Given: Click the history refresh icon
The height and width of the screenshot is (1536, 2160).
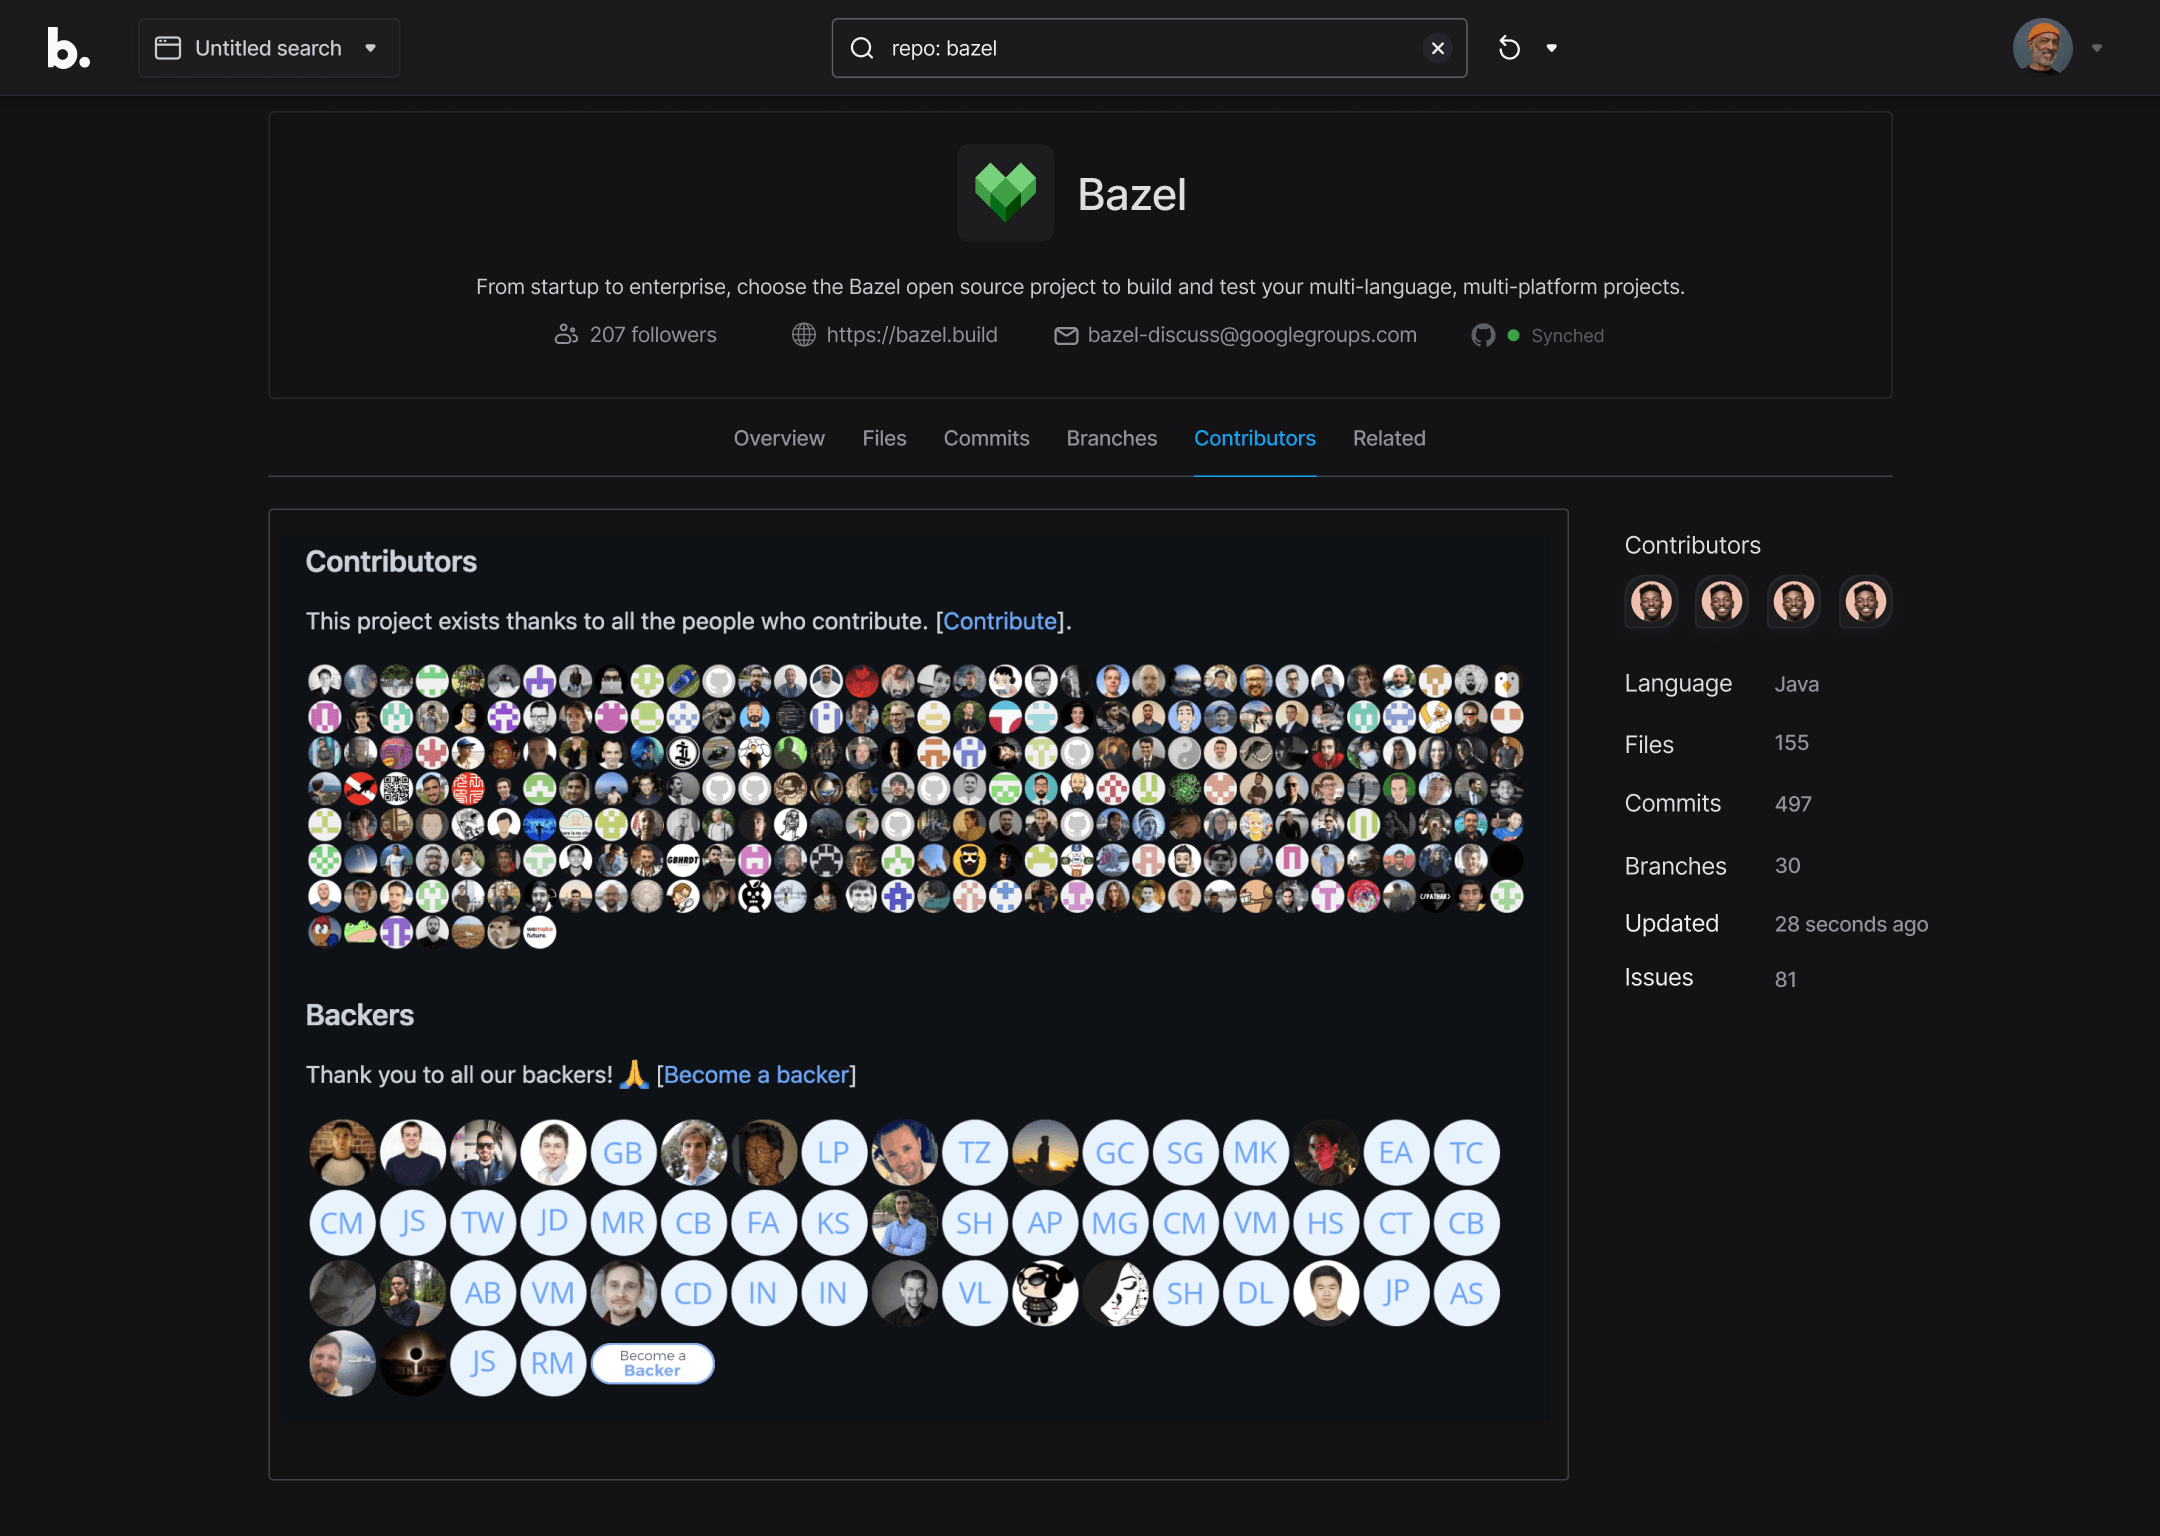Looking at the screenshot, I should point(1509,48).
